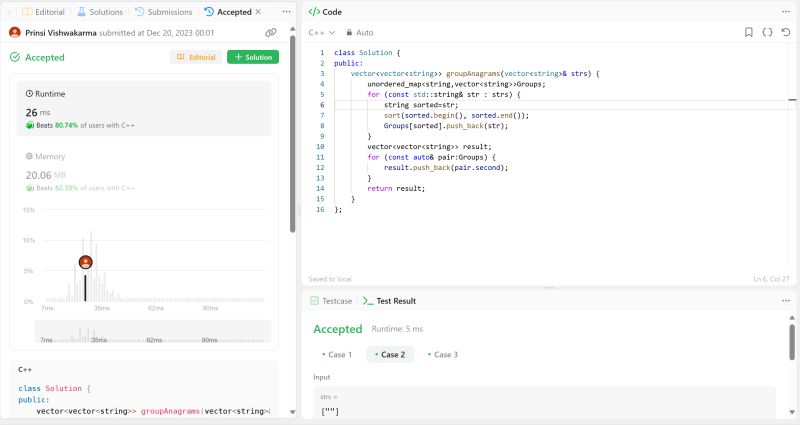Click 'Groups[sorted].push_back(str);' on line 8

point(446,126)
